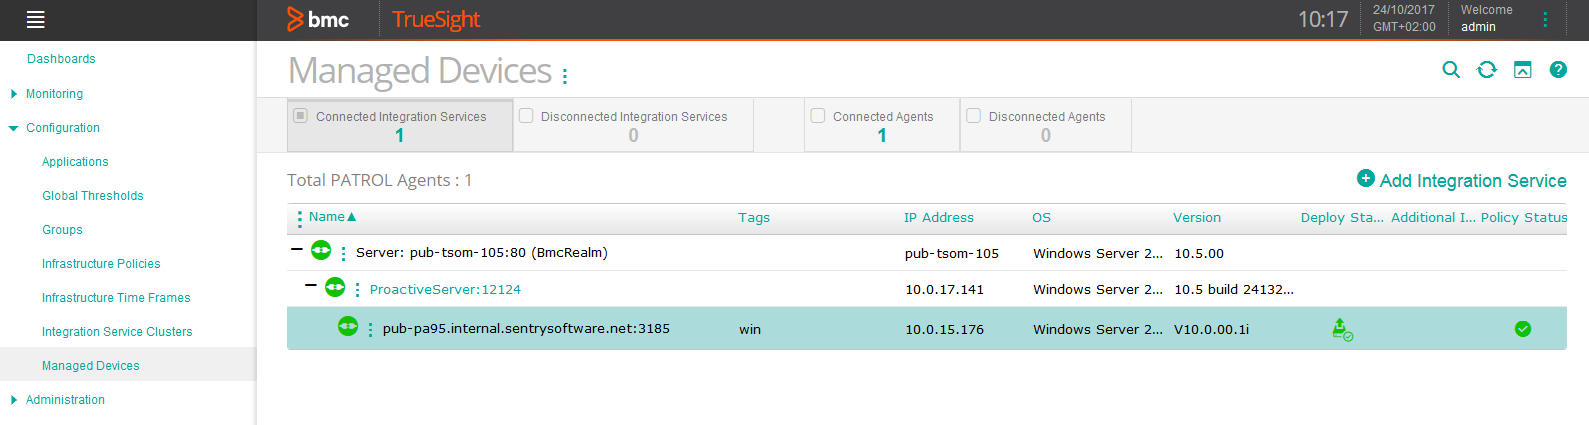This screenshot has height=425, width=1589.
Task: Refresh the Managed Devices list
Action: point(1487,69)
